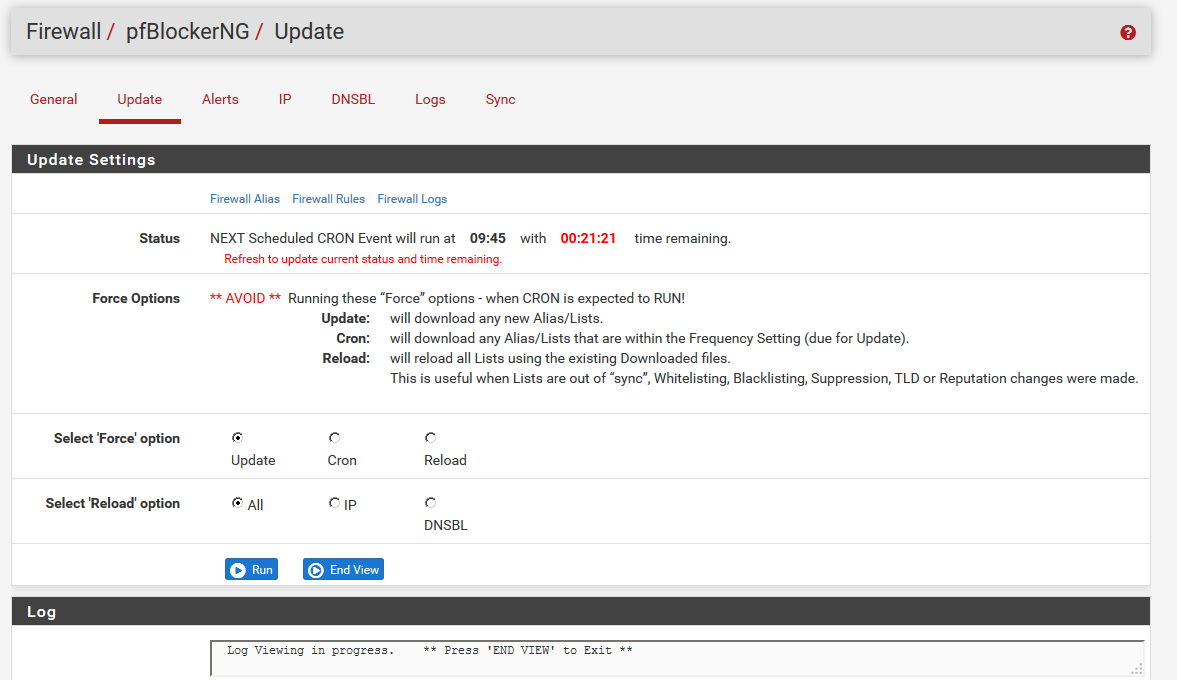Open the Alerts tab
This screenshot has width=1177, height=680.
pos(220,100)
